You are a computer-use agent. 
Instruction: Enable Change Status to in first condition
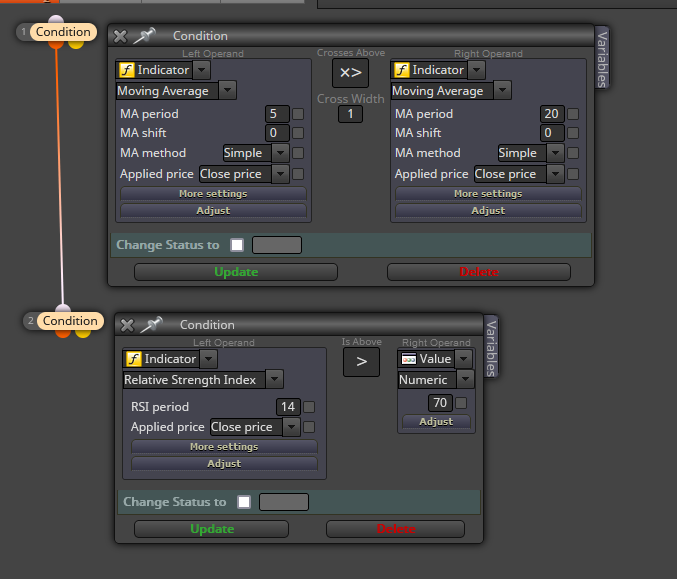pyautogui.click(x=237, y=245)
